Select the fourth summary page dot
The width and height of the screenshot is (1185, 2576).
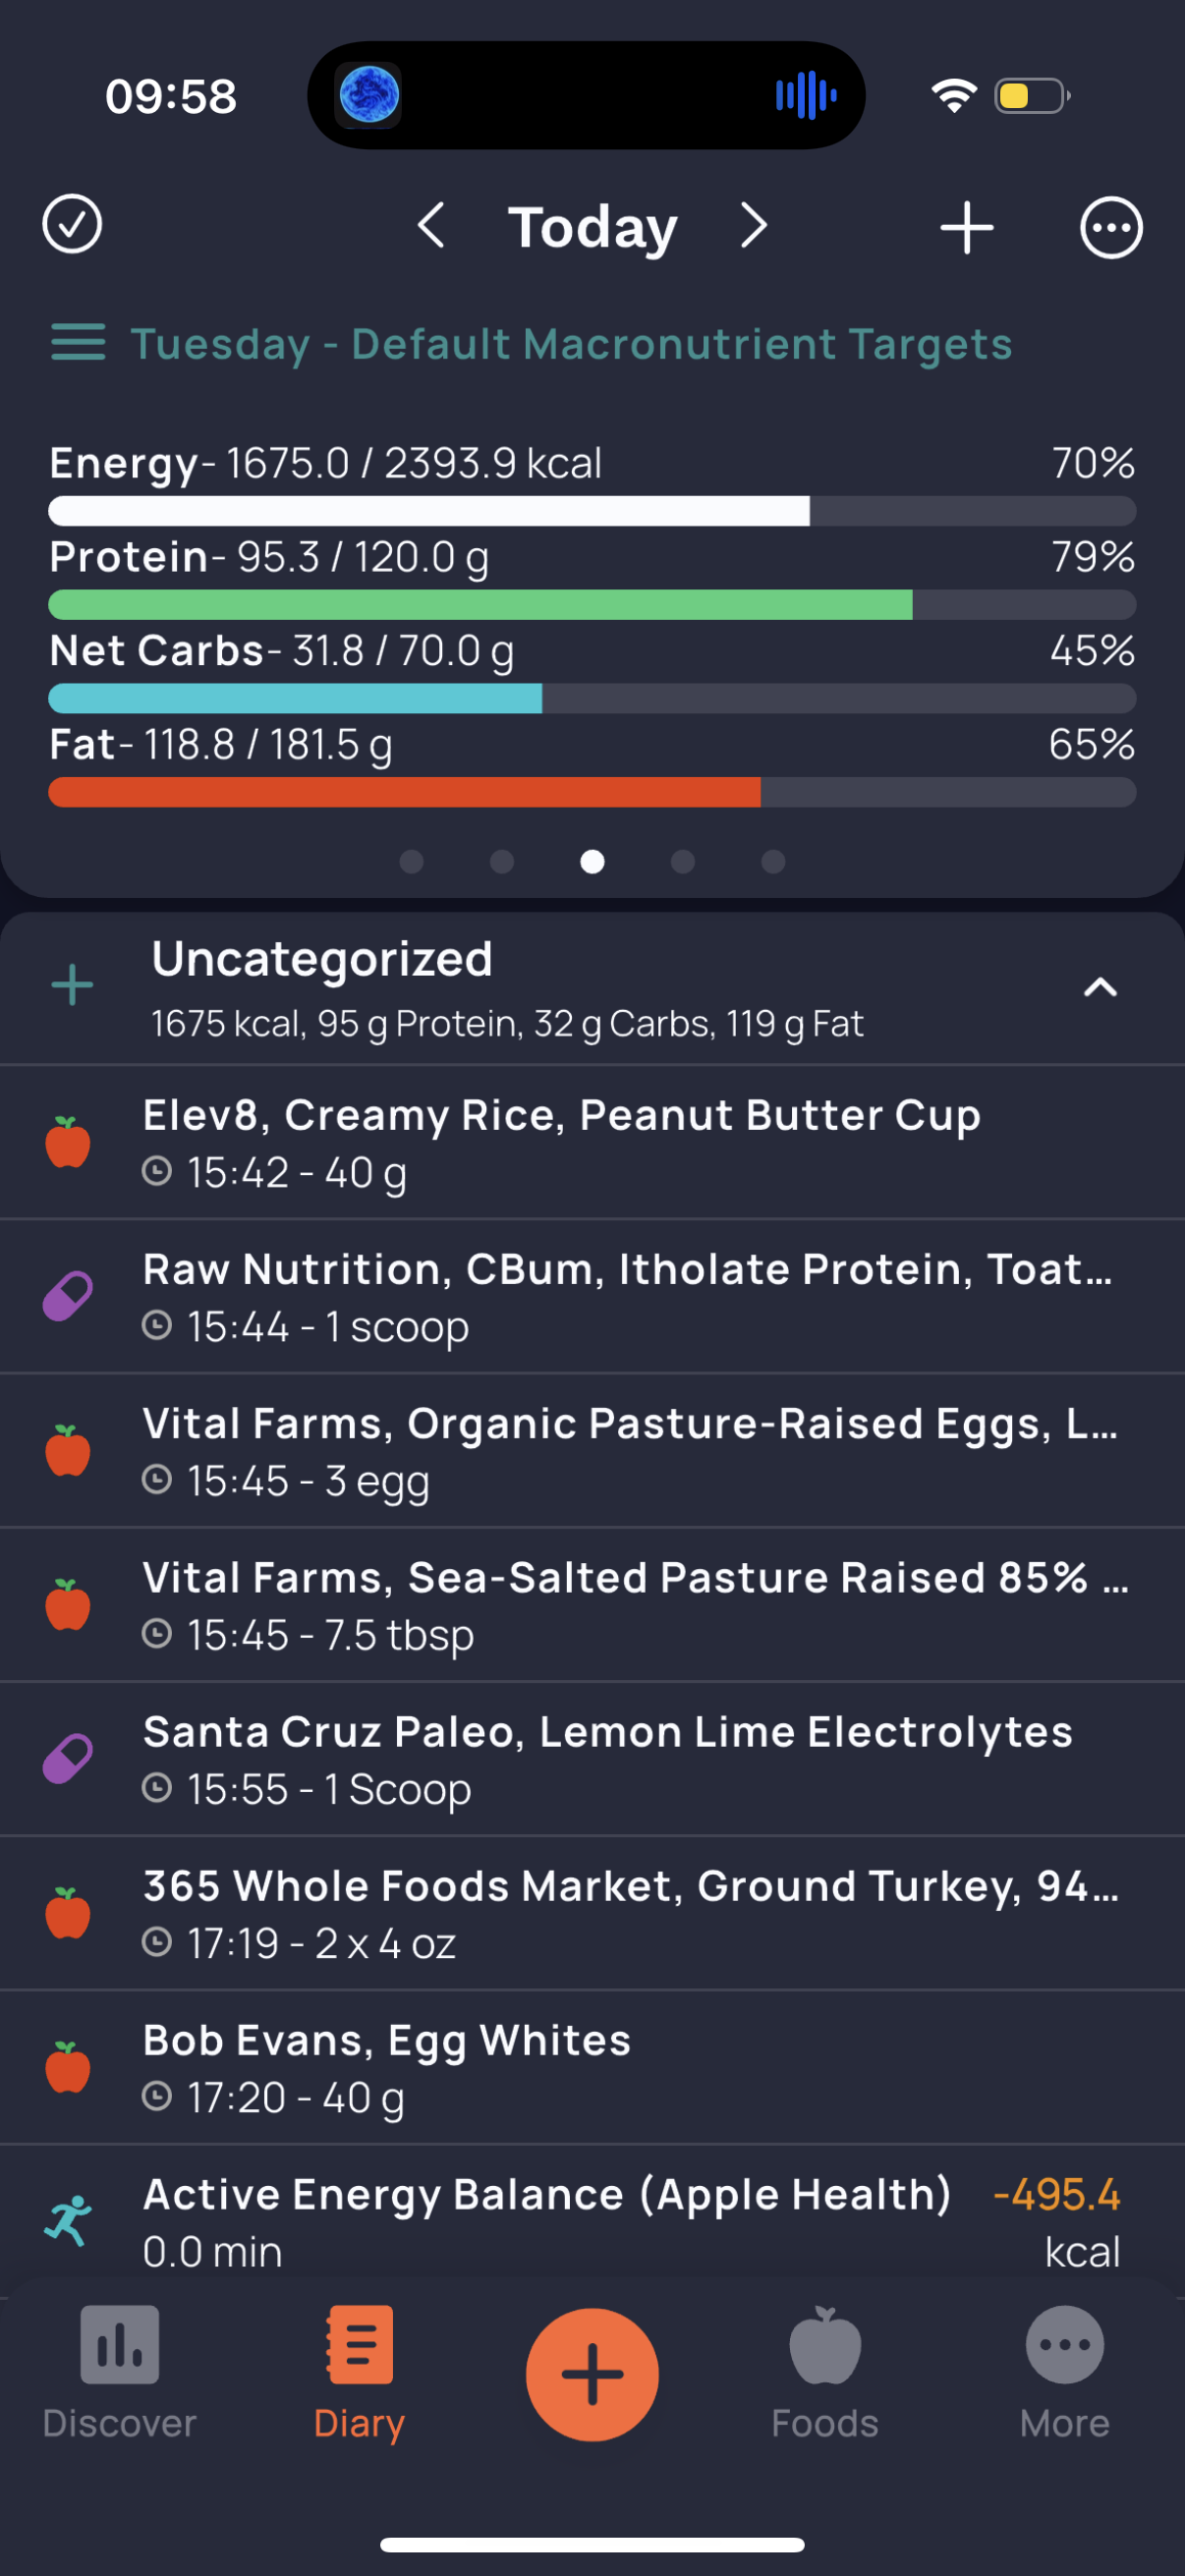[683, 861]
